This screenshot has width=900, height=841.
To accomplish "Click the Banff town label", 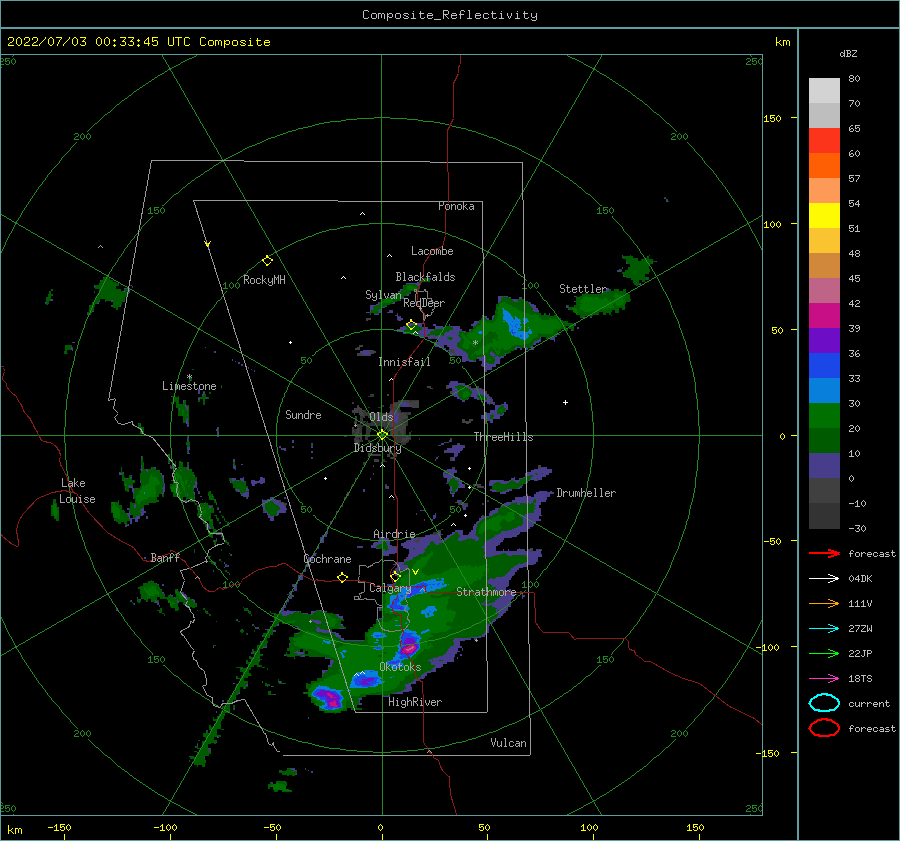I will 165,557.
